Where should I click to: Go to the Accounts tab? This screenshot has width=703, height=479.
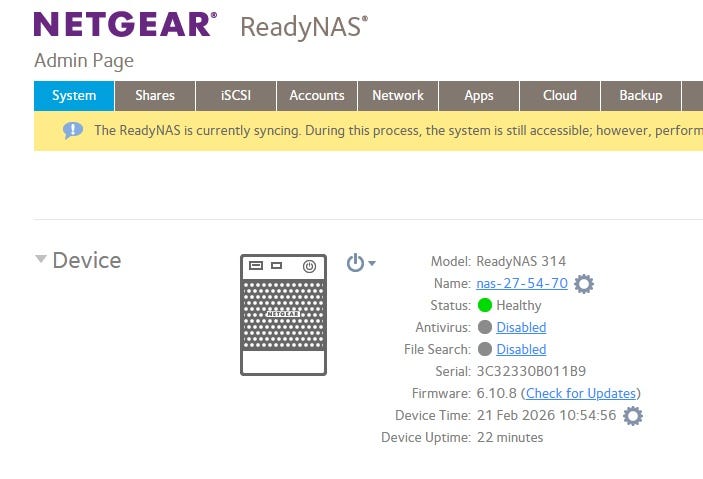pyautogui.click(x=317, y=96)
